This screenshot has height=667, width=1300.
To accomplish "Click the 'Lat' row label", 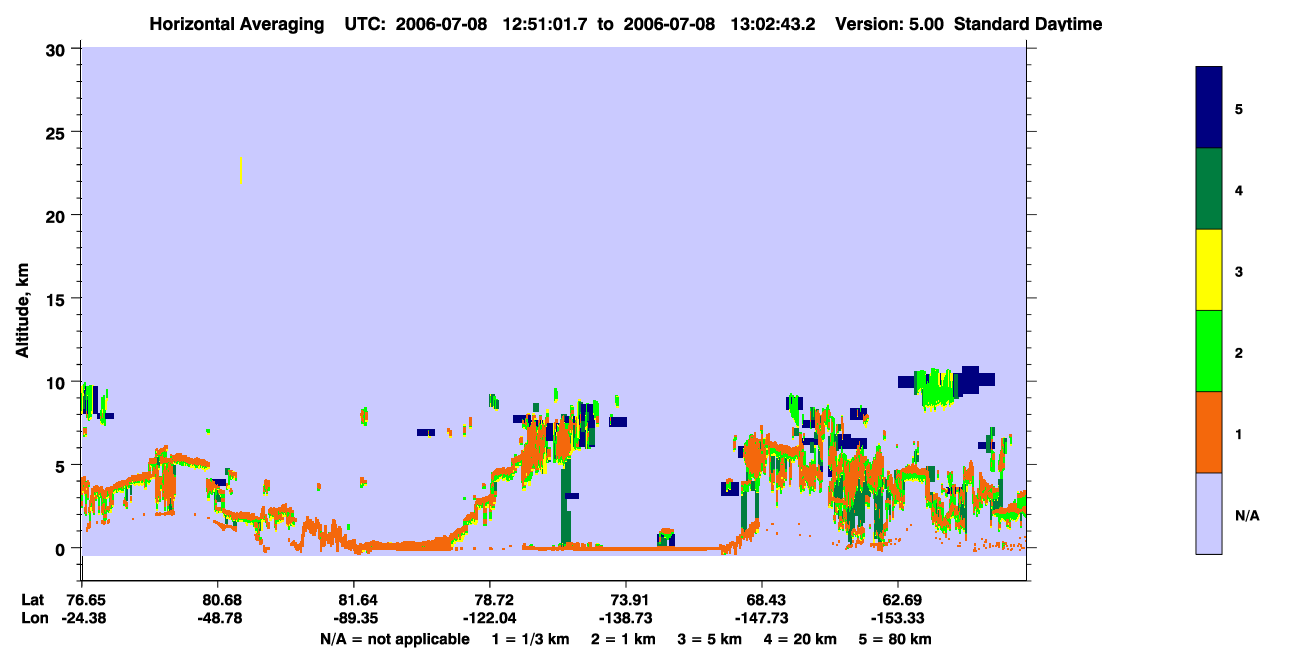I will pos(32,599).
